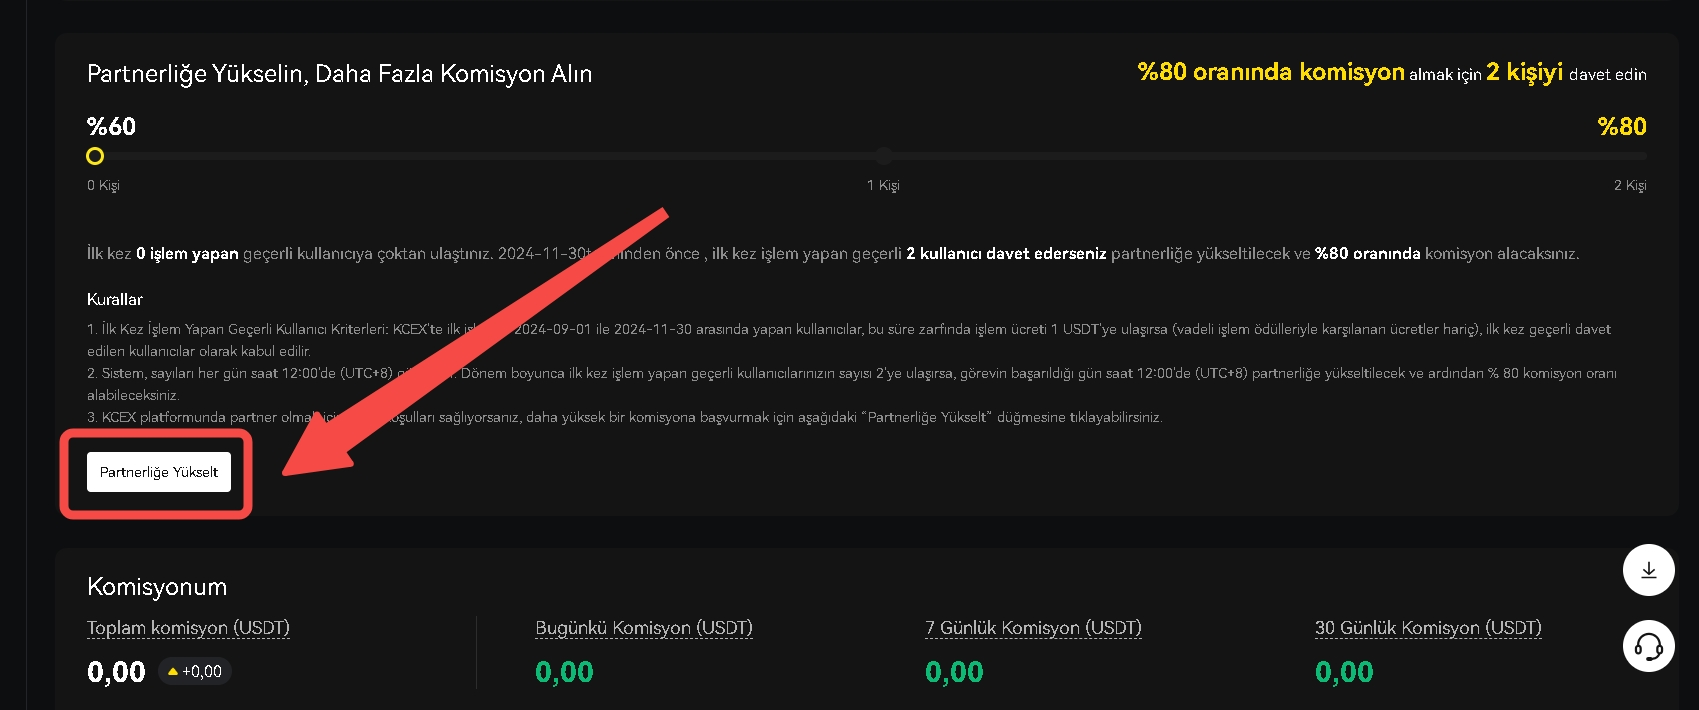The height and width of the screenshot is (710, 1699).
Task: Select the 30 Günlük Komisyon (USDT) label
Action: pos(1427,628)
